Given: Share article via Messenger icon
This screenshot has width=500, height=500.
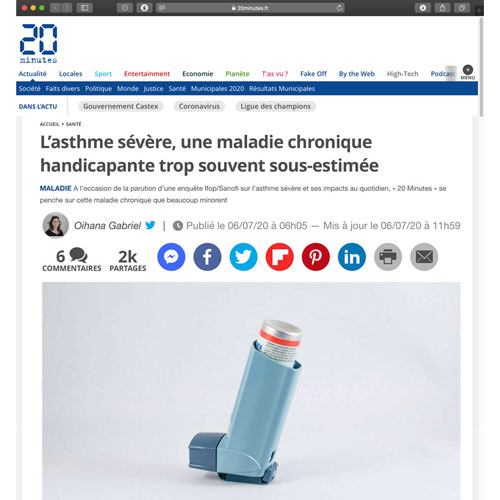Looking at the screenshot, I should [x=171, y=257].
